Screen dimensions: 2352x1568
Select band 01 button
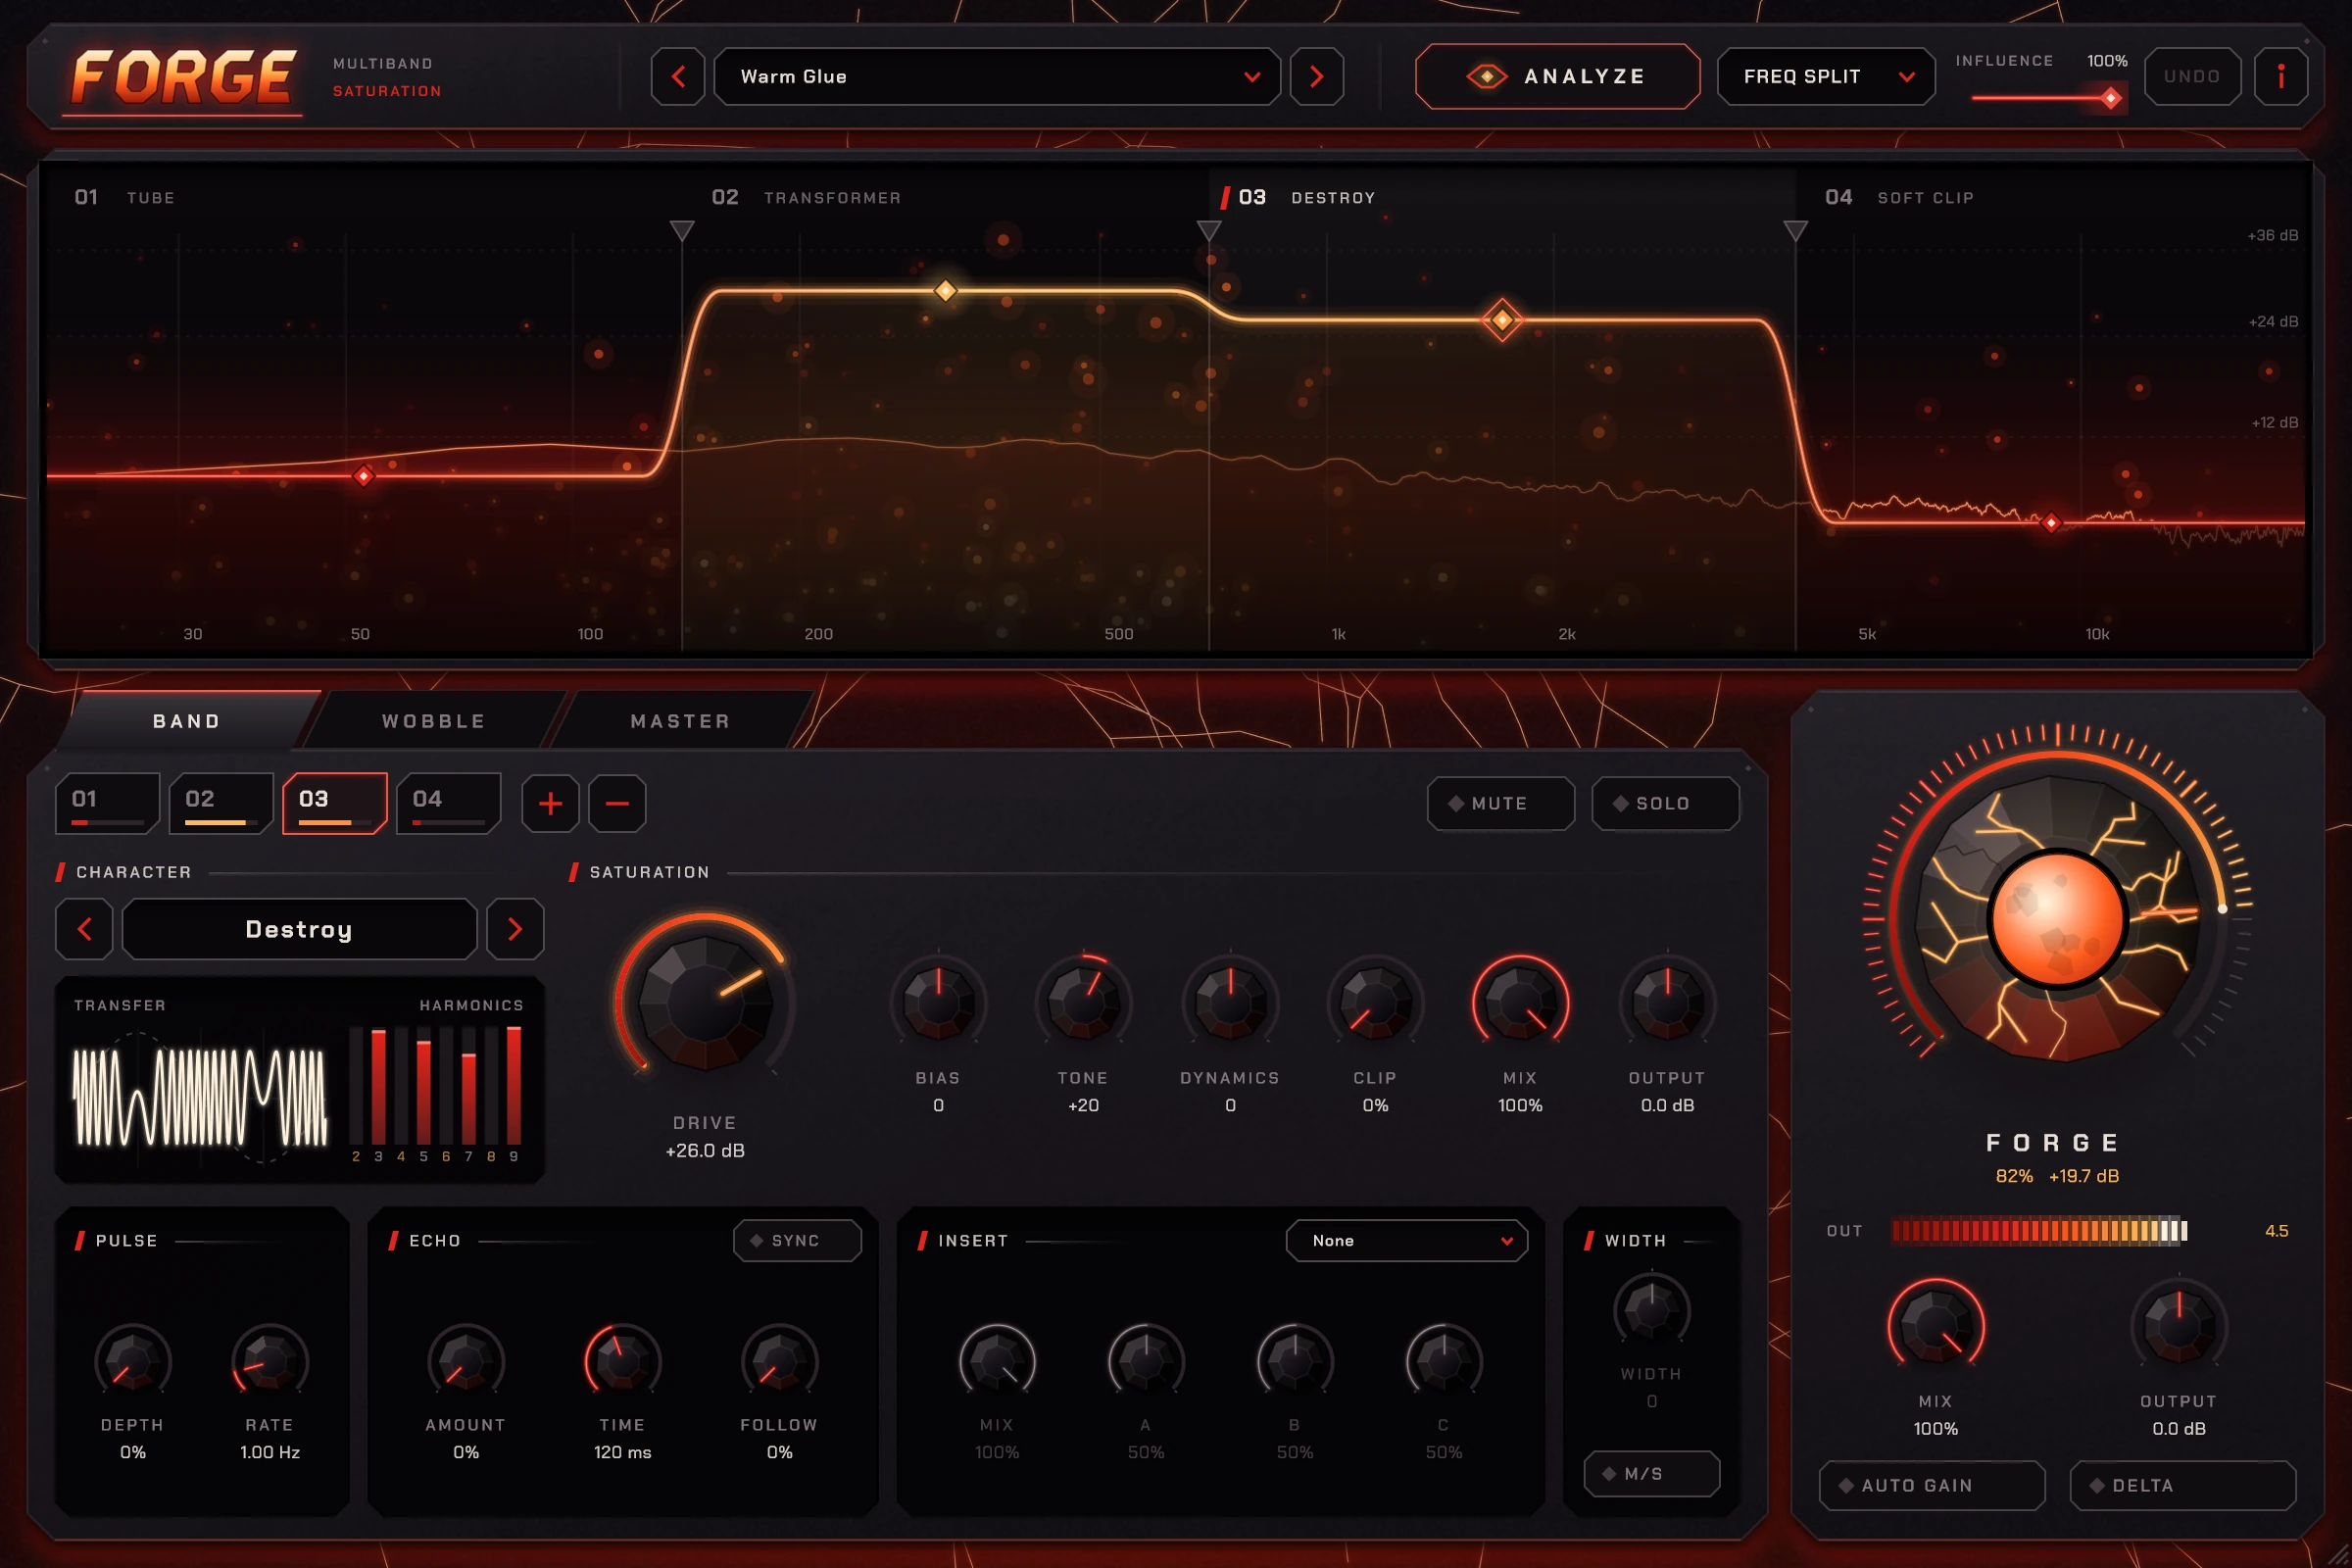[107, 803]
